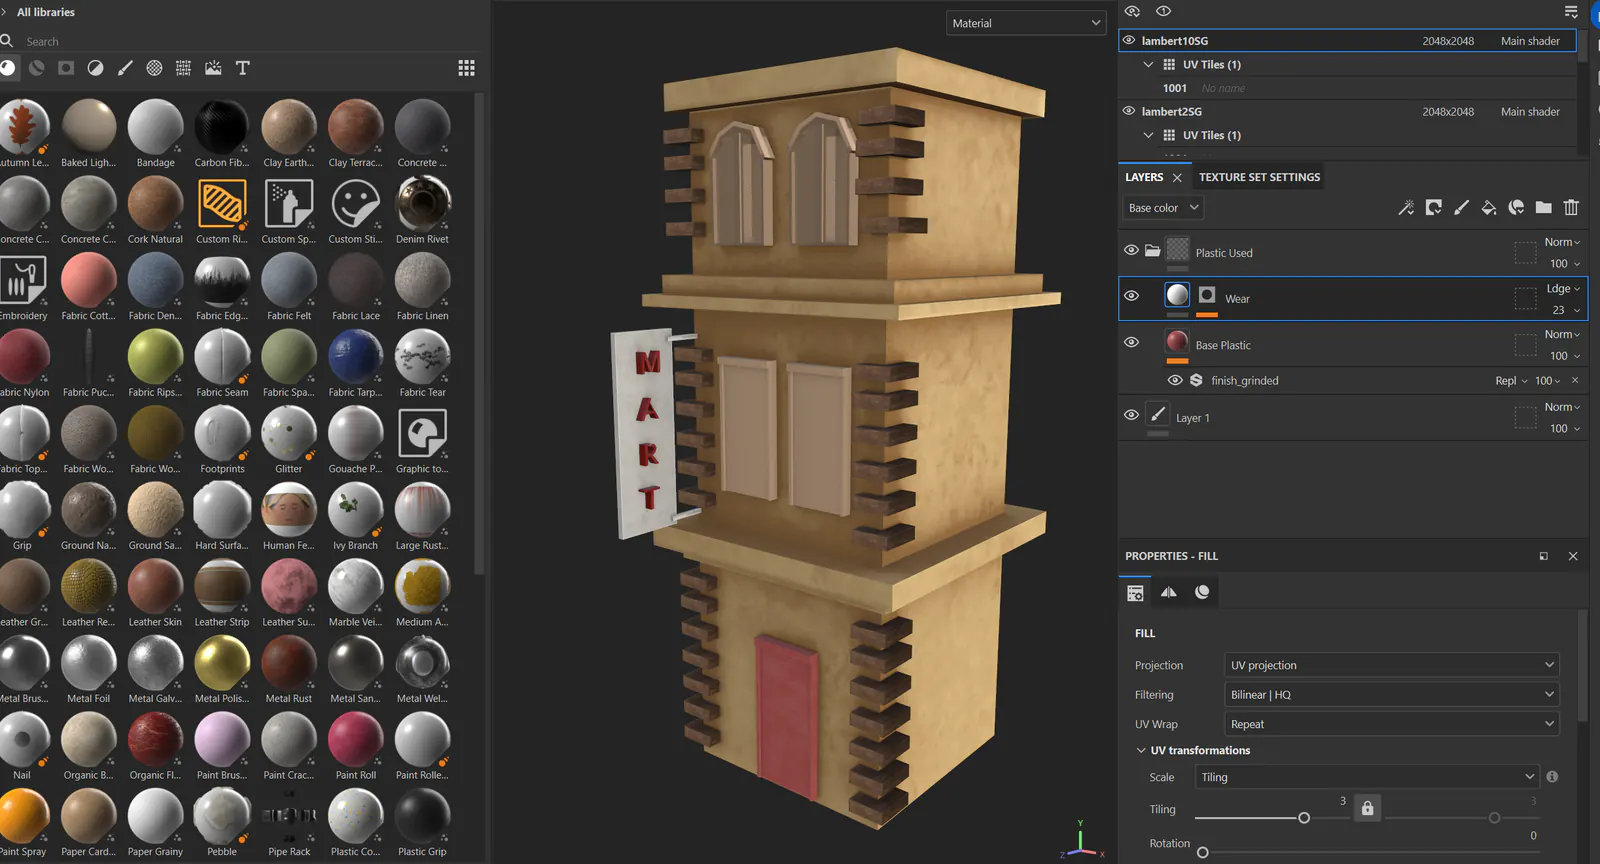Collapse the UV transformations section
This screenshot has height=864, width=1600.
(1141, 750)
